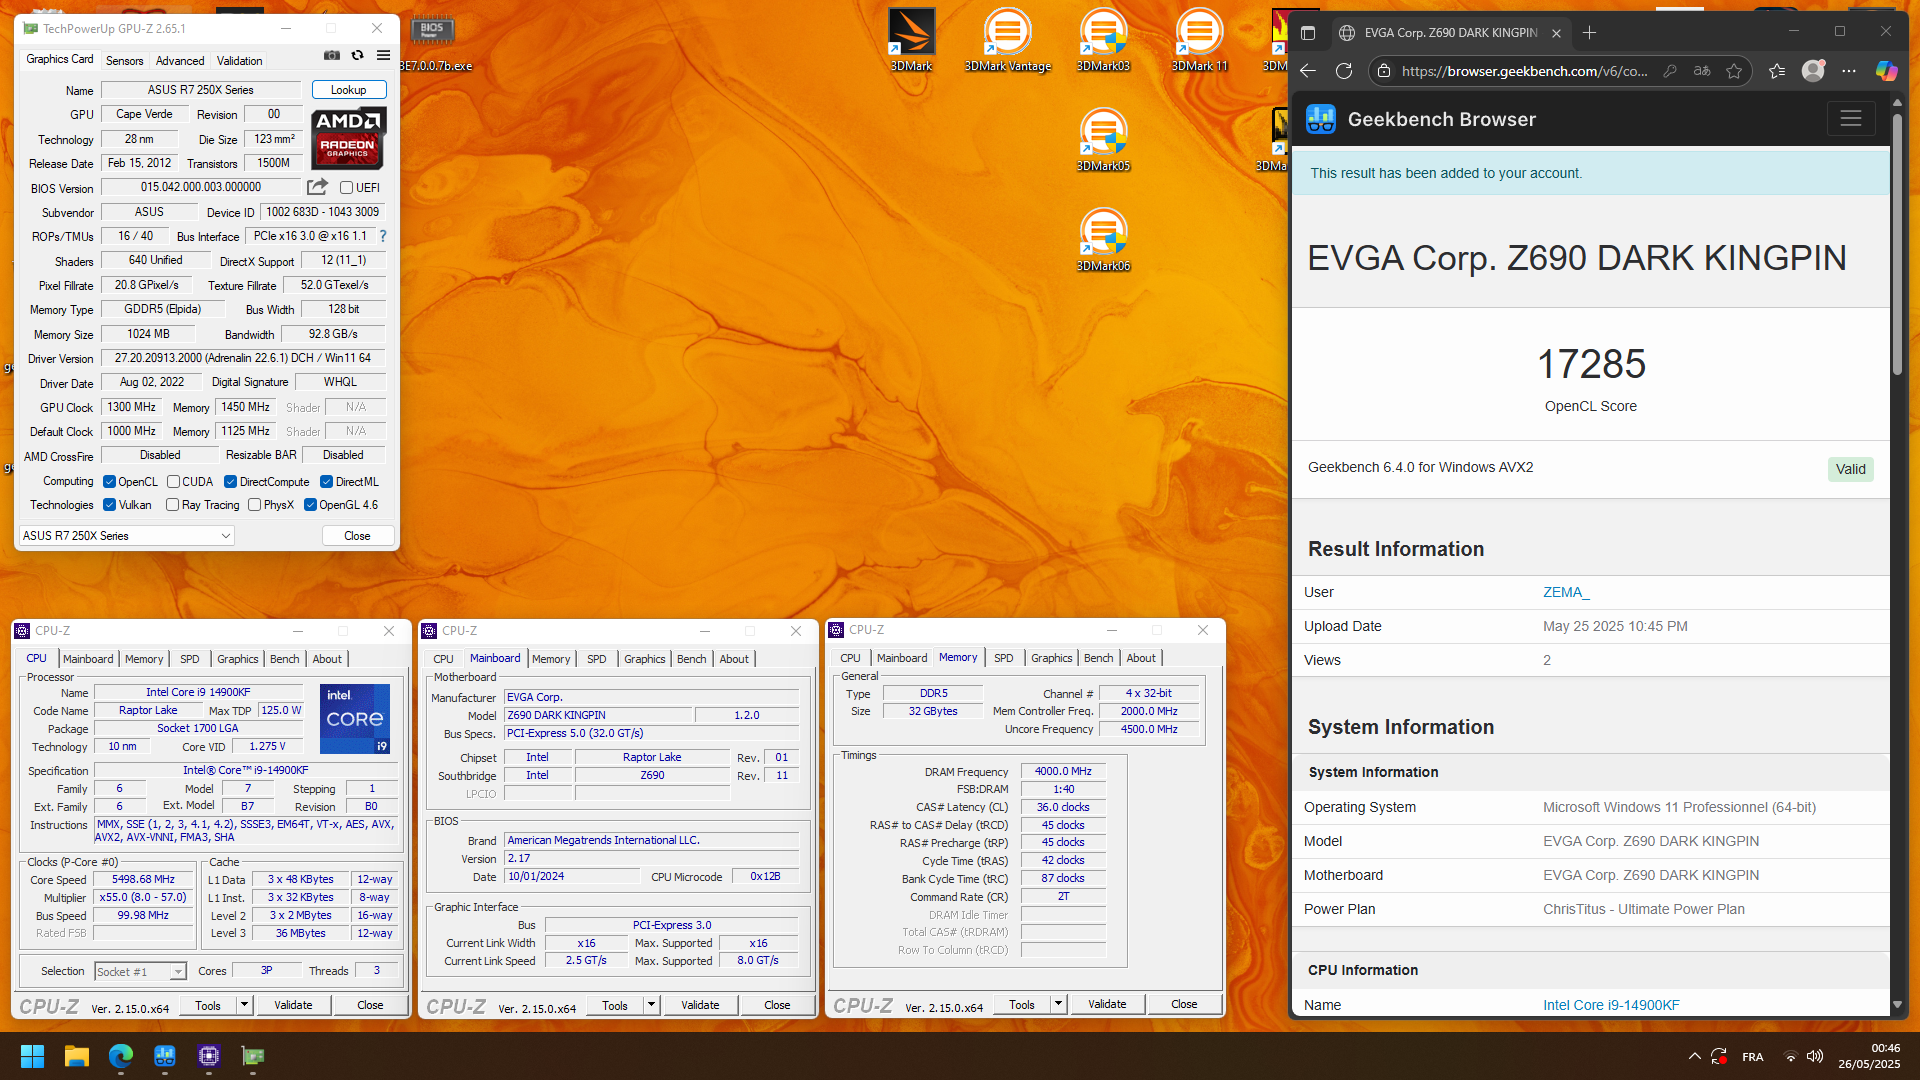Viewport: 1920px width, 1080px height.
Task: Open the 3DMark06 desktop shortcut
Action: click(1103, 240)
